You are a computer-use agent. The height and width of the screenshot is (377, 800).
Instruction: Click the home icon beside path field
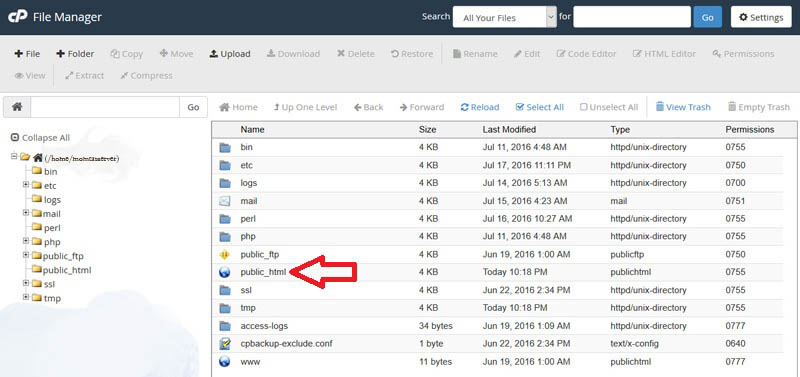[x=17, y=107]
